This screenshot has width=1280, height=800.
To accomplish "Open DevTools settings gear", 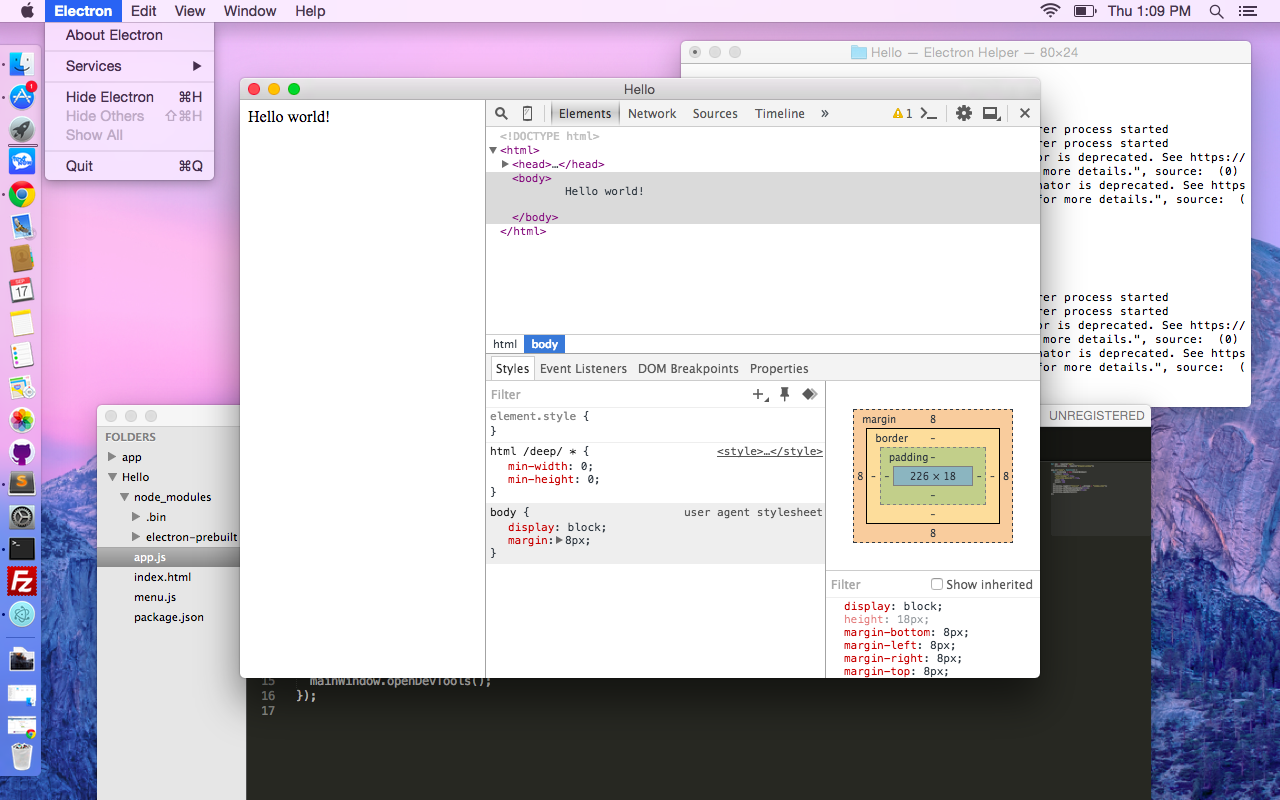I will [x=964, y=114].
